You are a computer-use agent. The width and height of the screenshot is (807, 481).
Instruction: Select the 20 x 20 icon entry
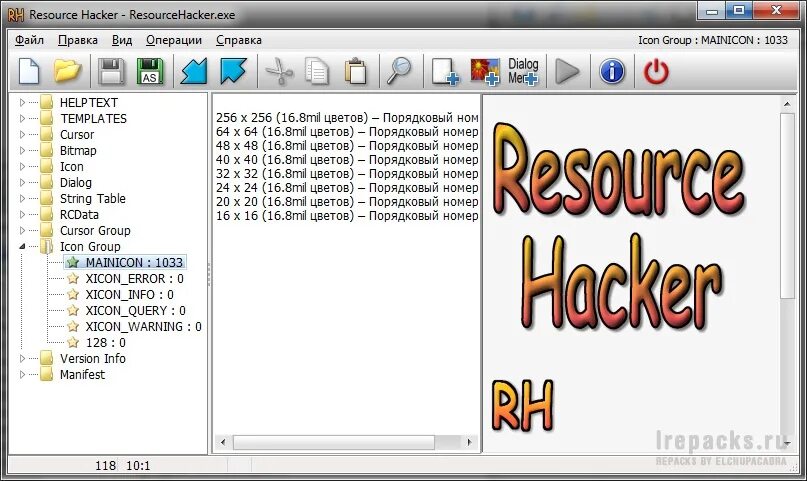point(347,202)
